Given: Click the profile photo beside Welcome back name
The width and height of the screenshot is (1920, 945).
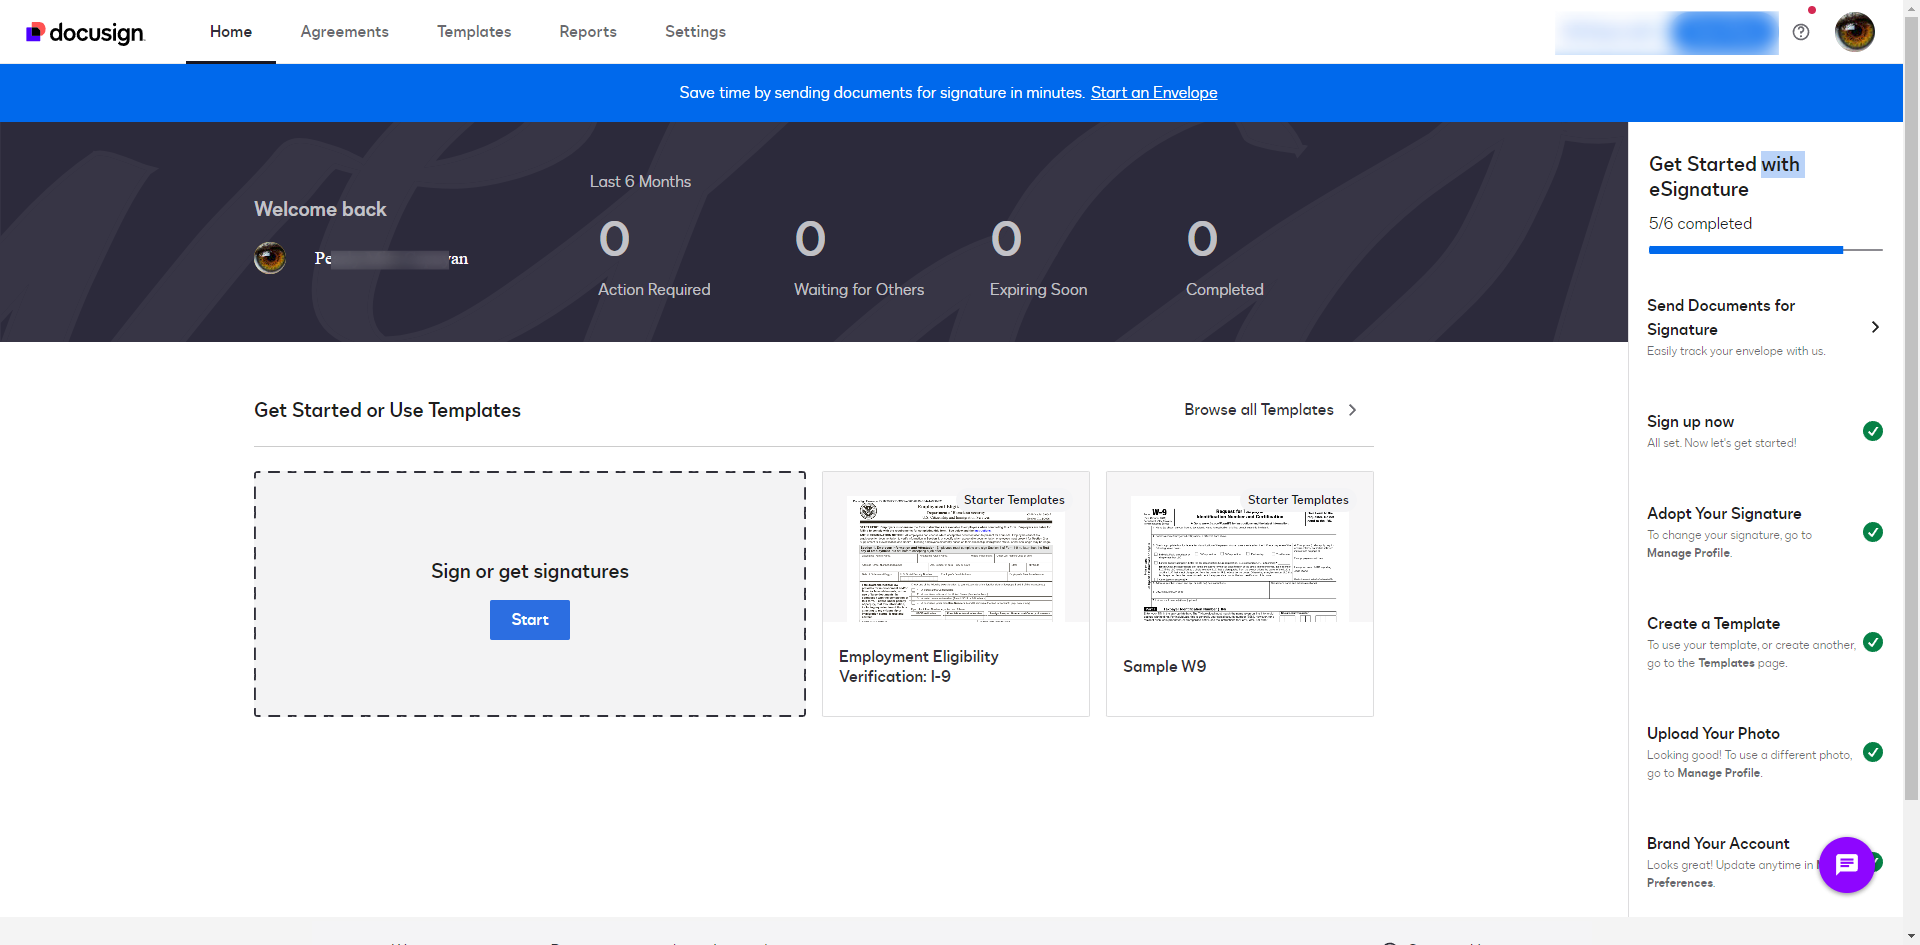Looking at the screenshot, I should click(270, 258).
